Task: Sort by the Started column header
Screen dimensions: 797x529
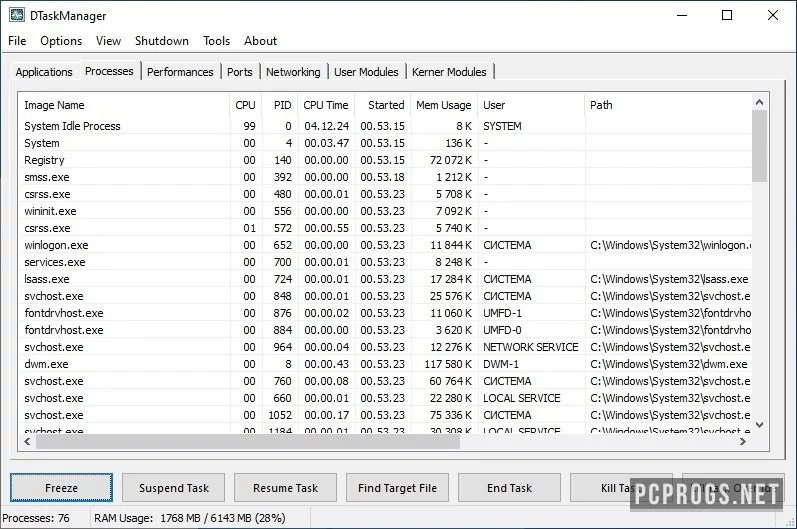Action: [x=383, y=105]
